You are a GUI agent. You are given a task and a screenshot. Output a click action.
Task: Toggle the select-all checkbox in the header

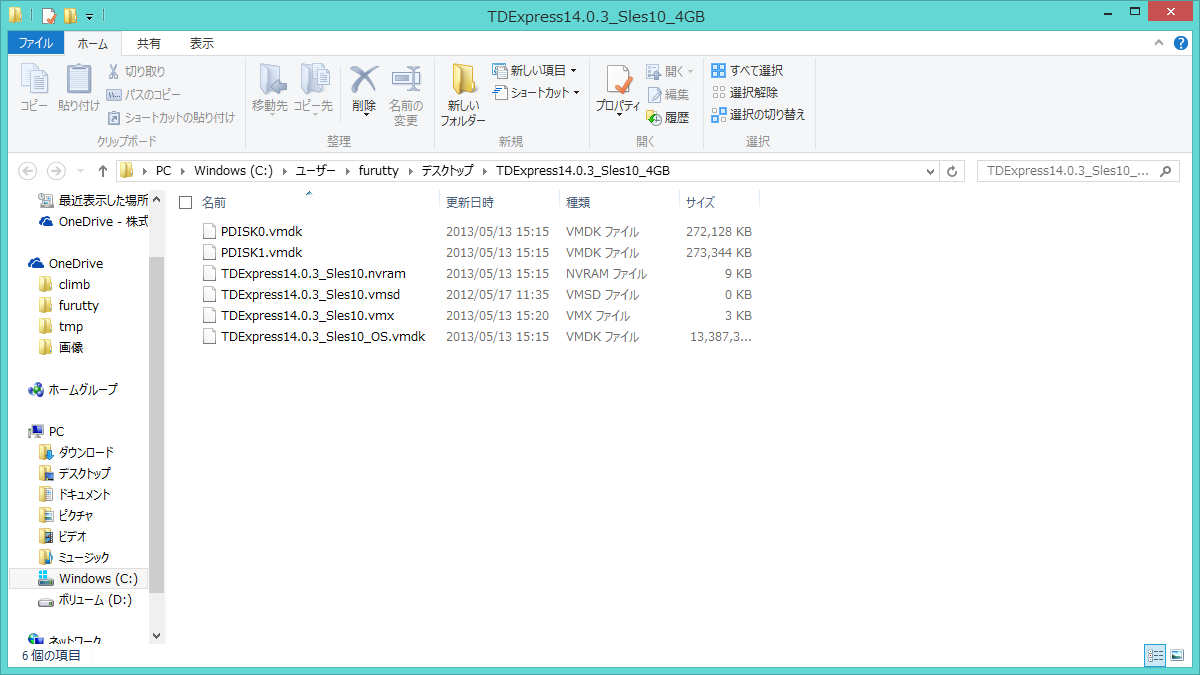point(185,202)
